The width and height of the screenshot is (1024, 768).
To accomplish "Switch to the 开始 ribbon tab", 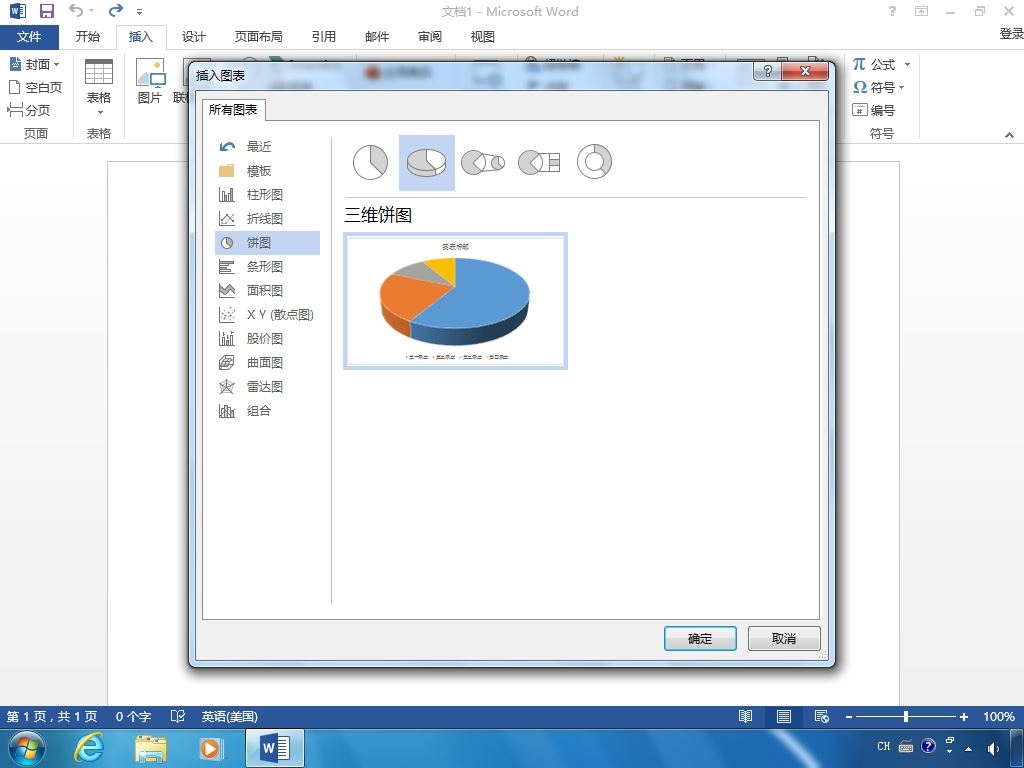I will tap(88, 37).
